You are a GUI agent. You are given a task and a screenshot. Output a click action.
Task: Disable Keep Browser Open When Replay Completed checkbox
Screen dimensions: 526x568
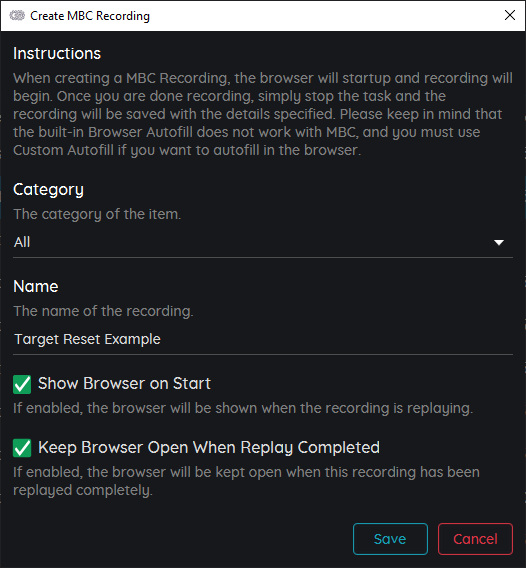click(x=22, y=448)
